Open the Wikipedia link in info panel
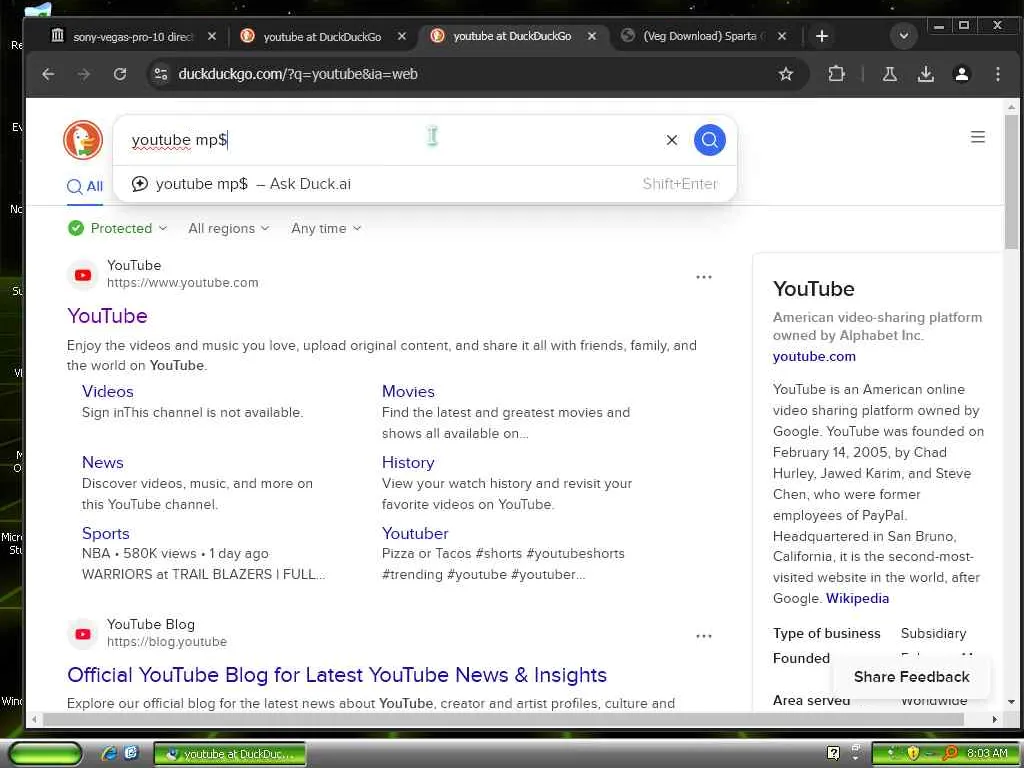This screenshot has height=768, width=1024. 857,599
